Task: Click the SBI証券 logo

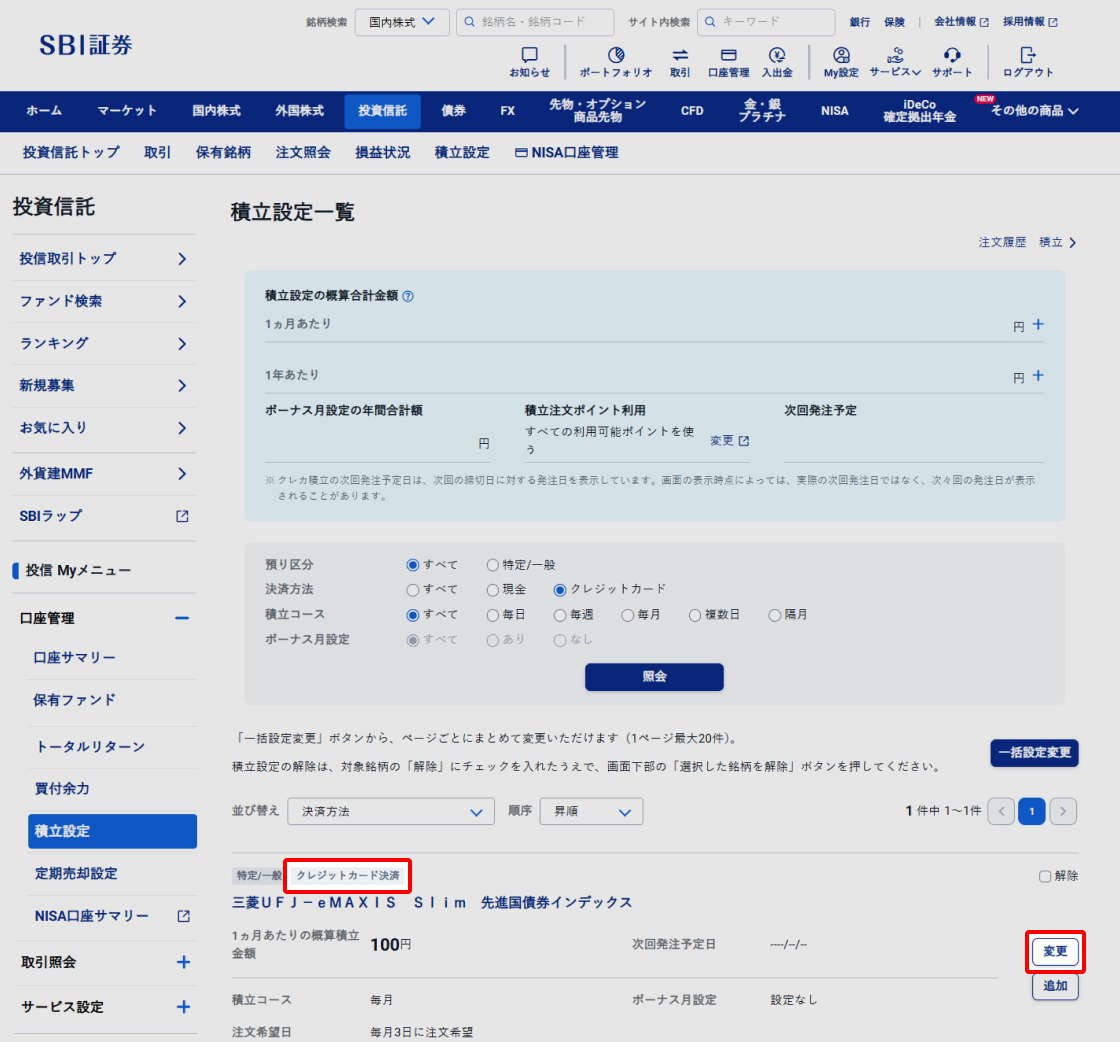Action: (86, 45)
